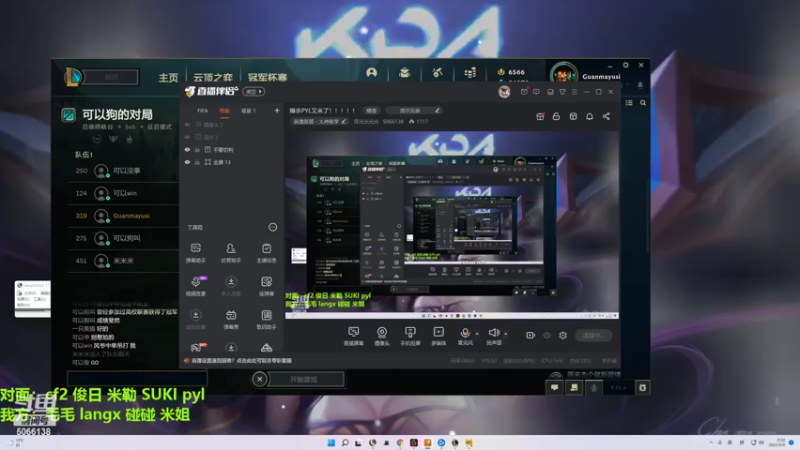Viewport: 800px width, 450px height.
Task: Click the stream preview thumbnail
Action: click(x=452, y=224)
